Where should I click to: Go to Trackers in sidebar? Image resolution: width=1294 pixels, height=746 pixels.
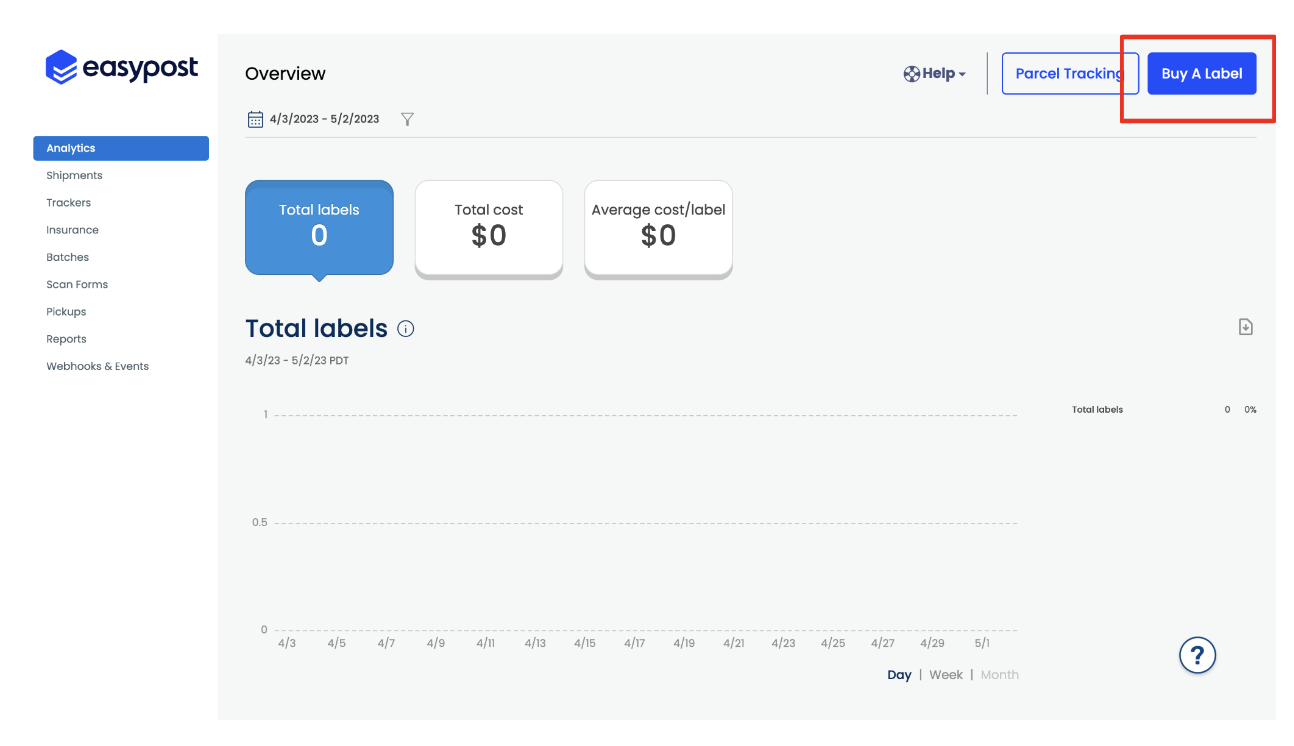pos(68,203)
